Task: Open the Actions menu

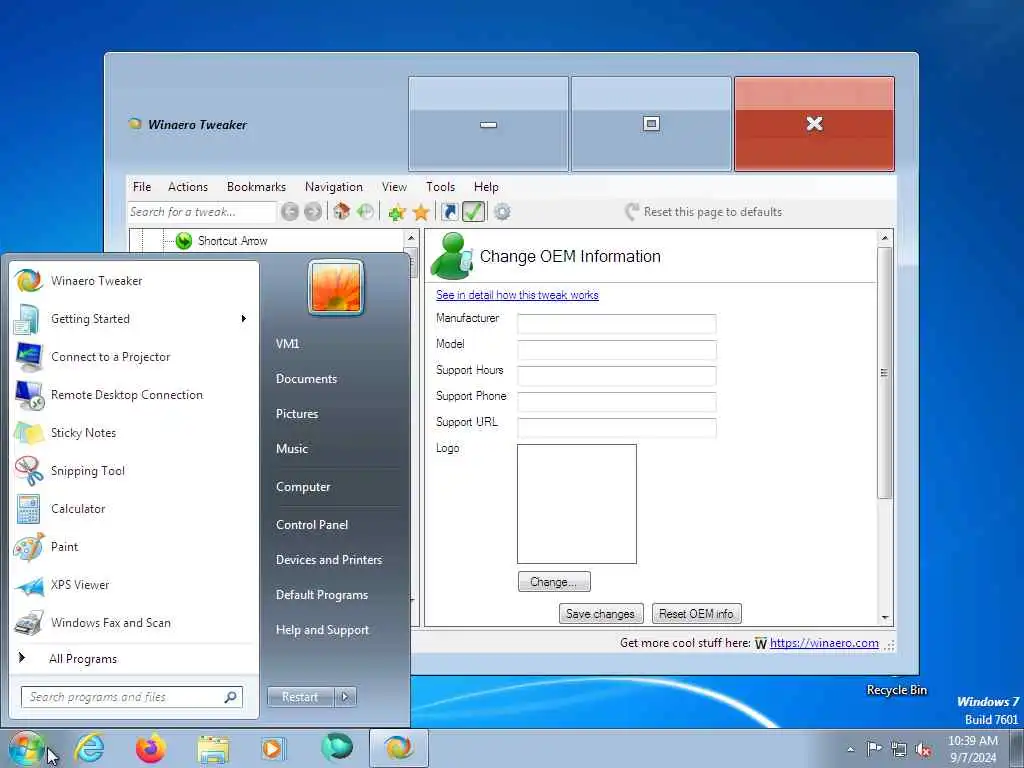Action: 187,187
